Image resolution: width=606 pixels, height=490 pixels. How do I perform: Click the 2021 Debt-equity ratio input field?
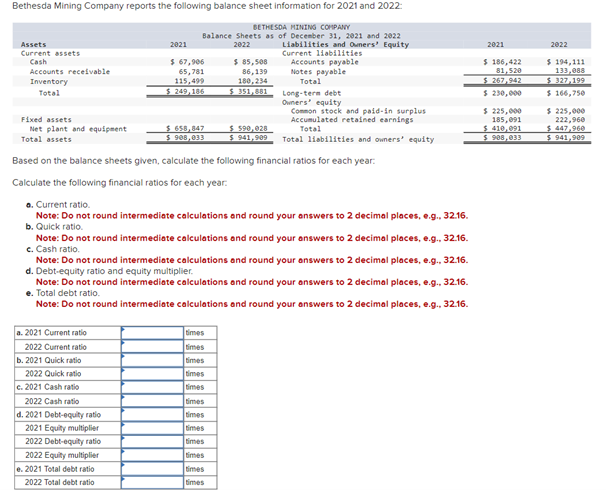(x=152, y=415)
